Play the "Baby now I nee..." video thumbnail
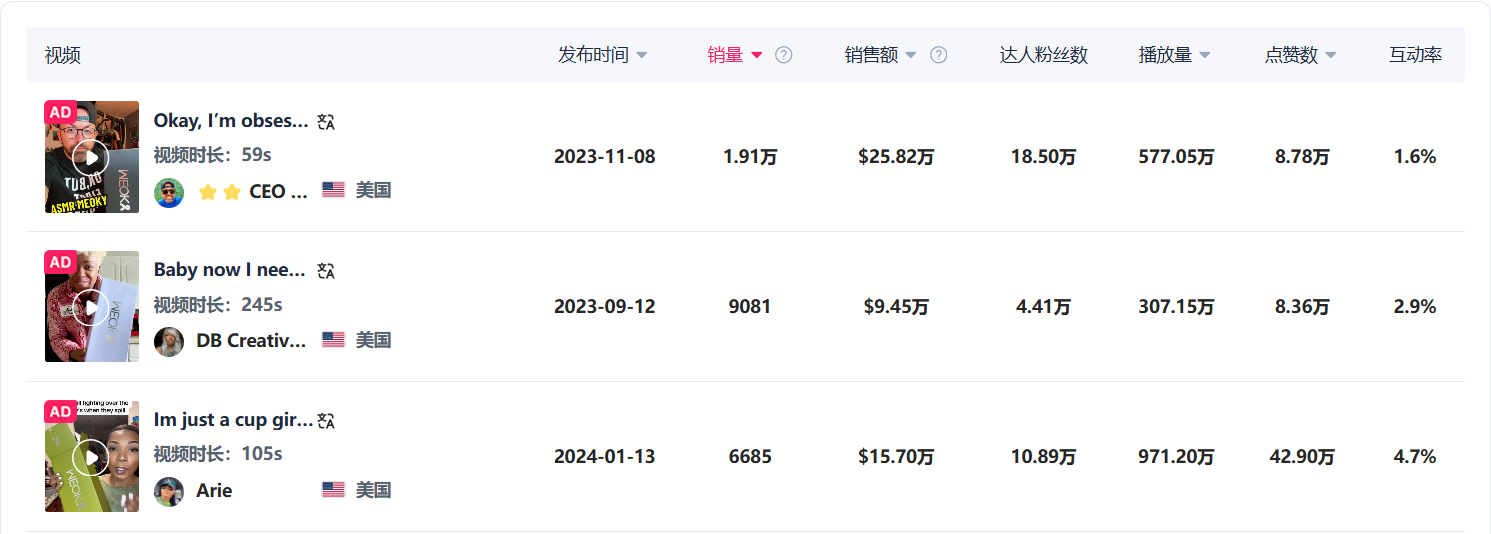 click(x=92, y=307)
